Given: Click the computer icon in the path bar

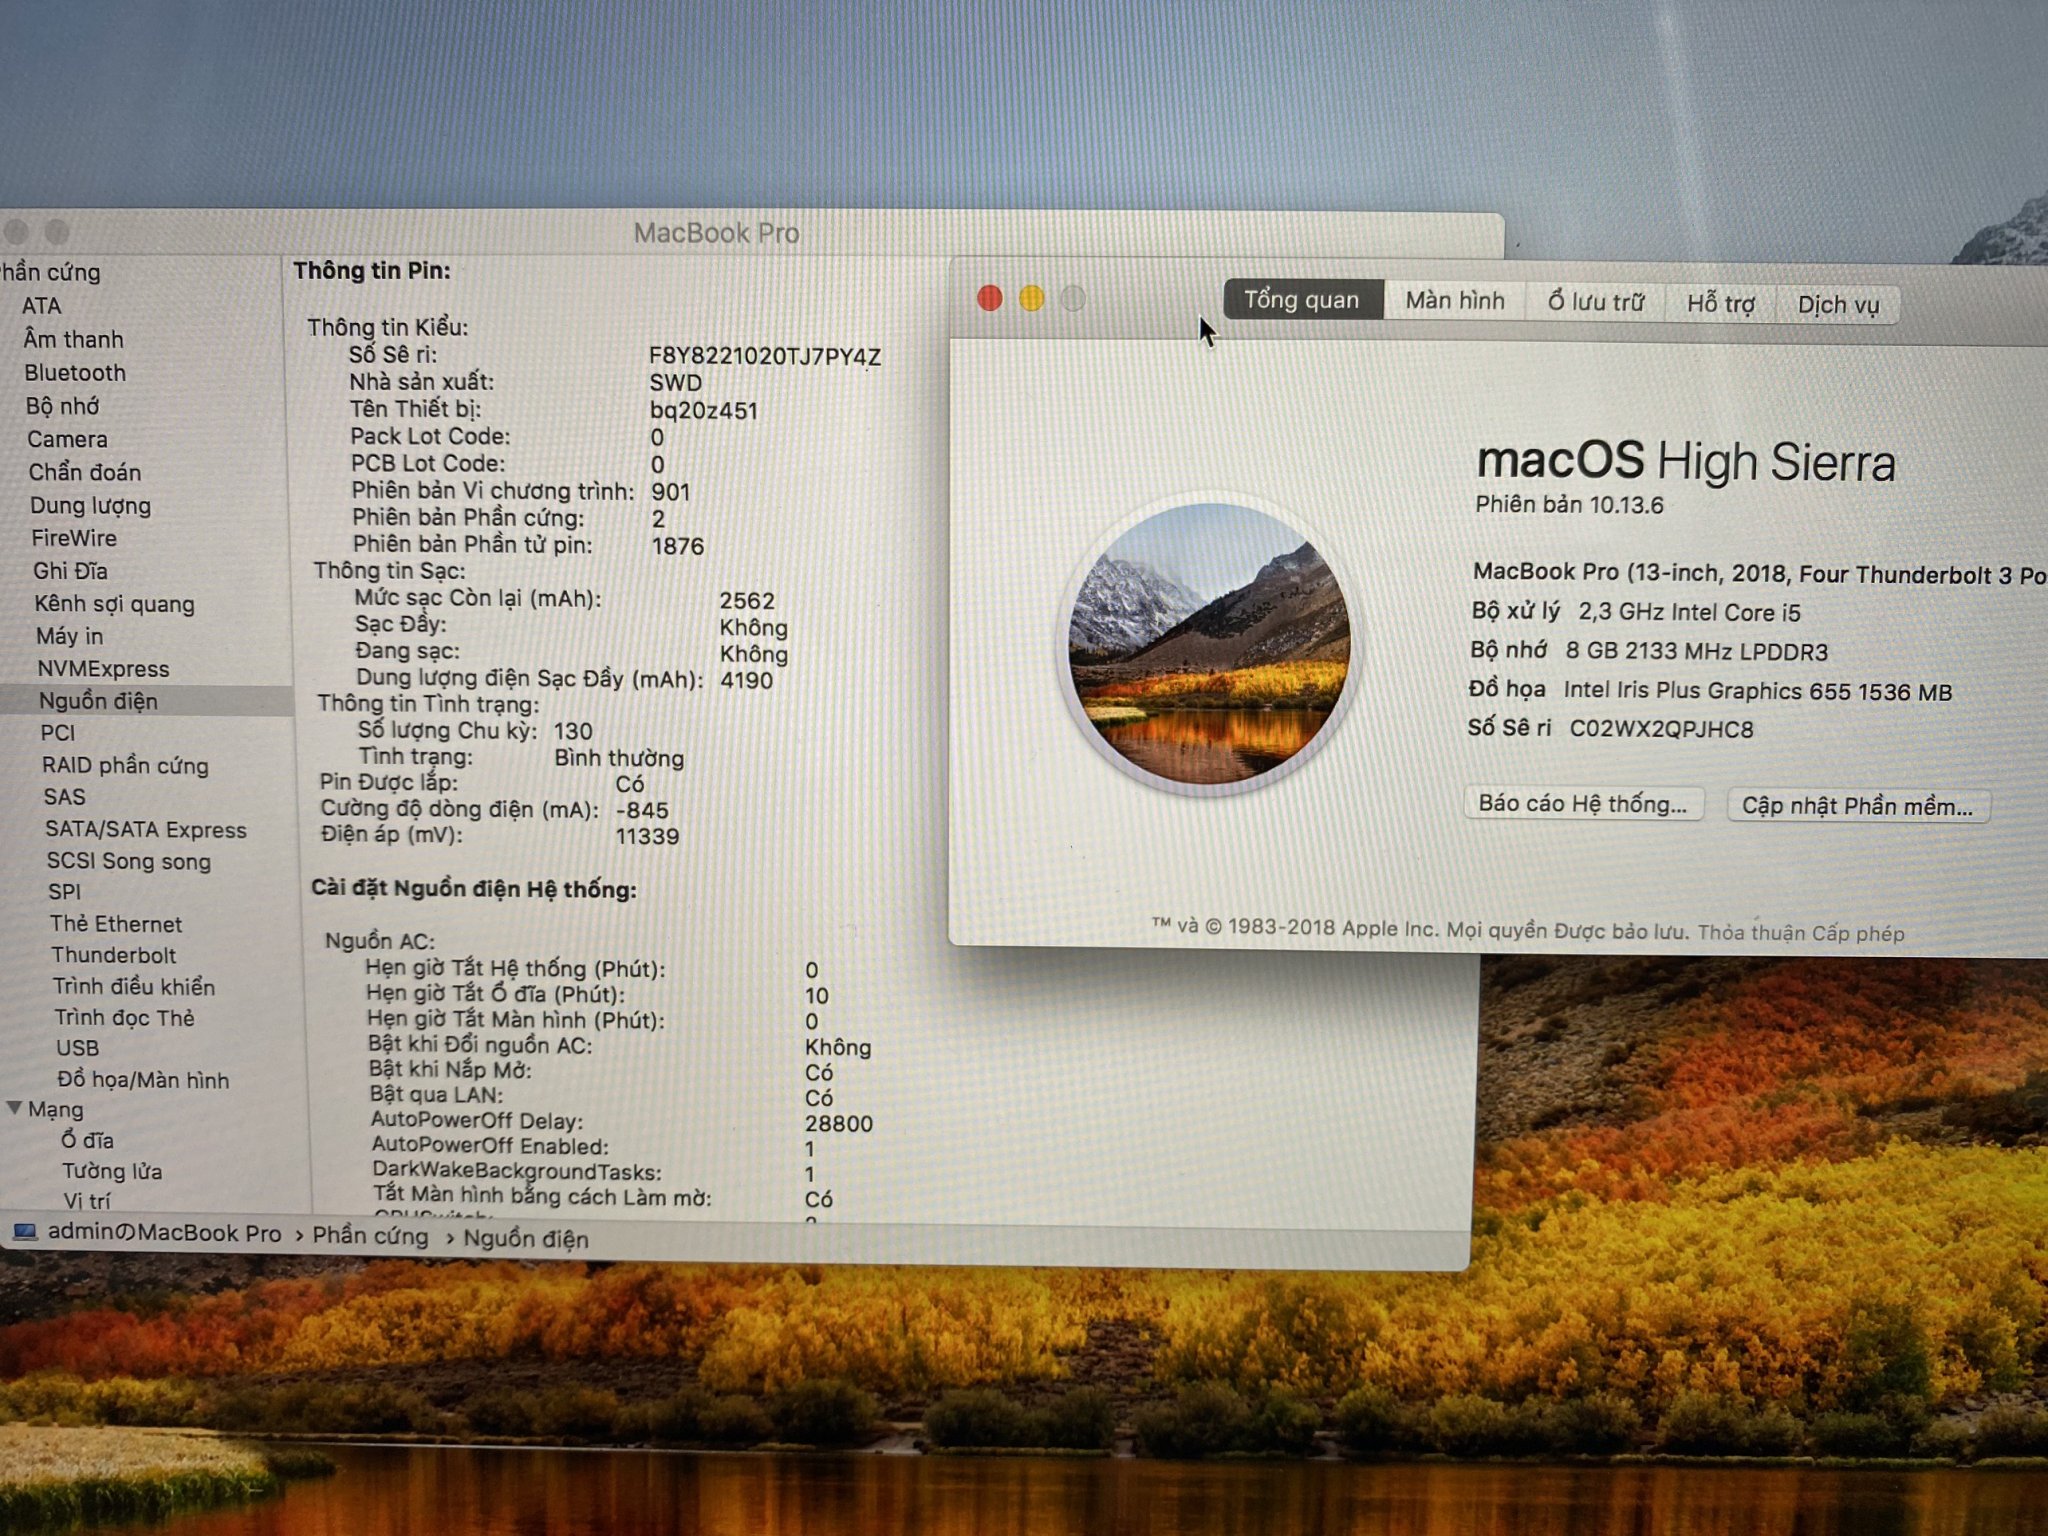Looking at the screenshot, I should point(25,1232).
